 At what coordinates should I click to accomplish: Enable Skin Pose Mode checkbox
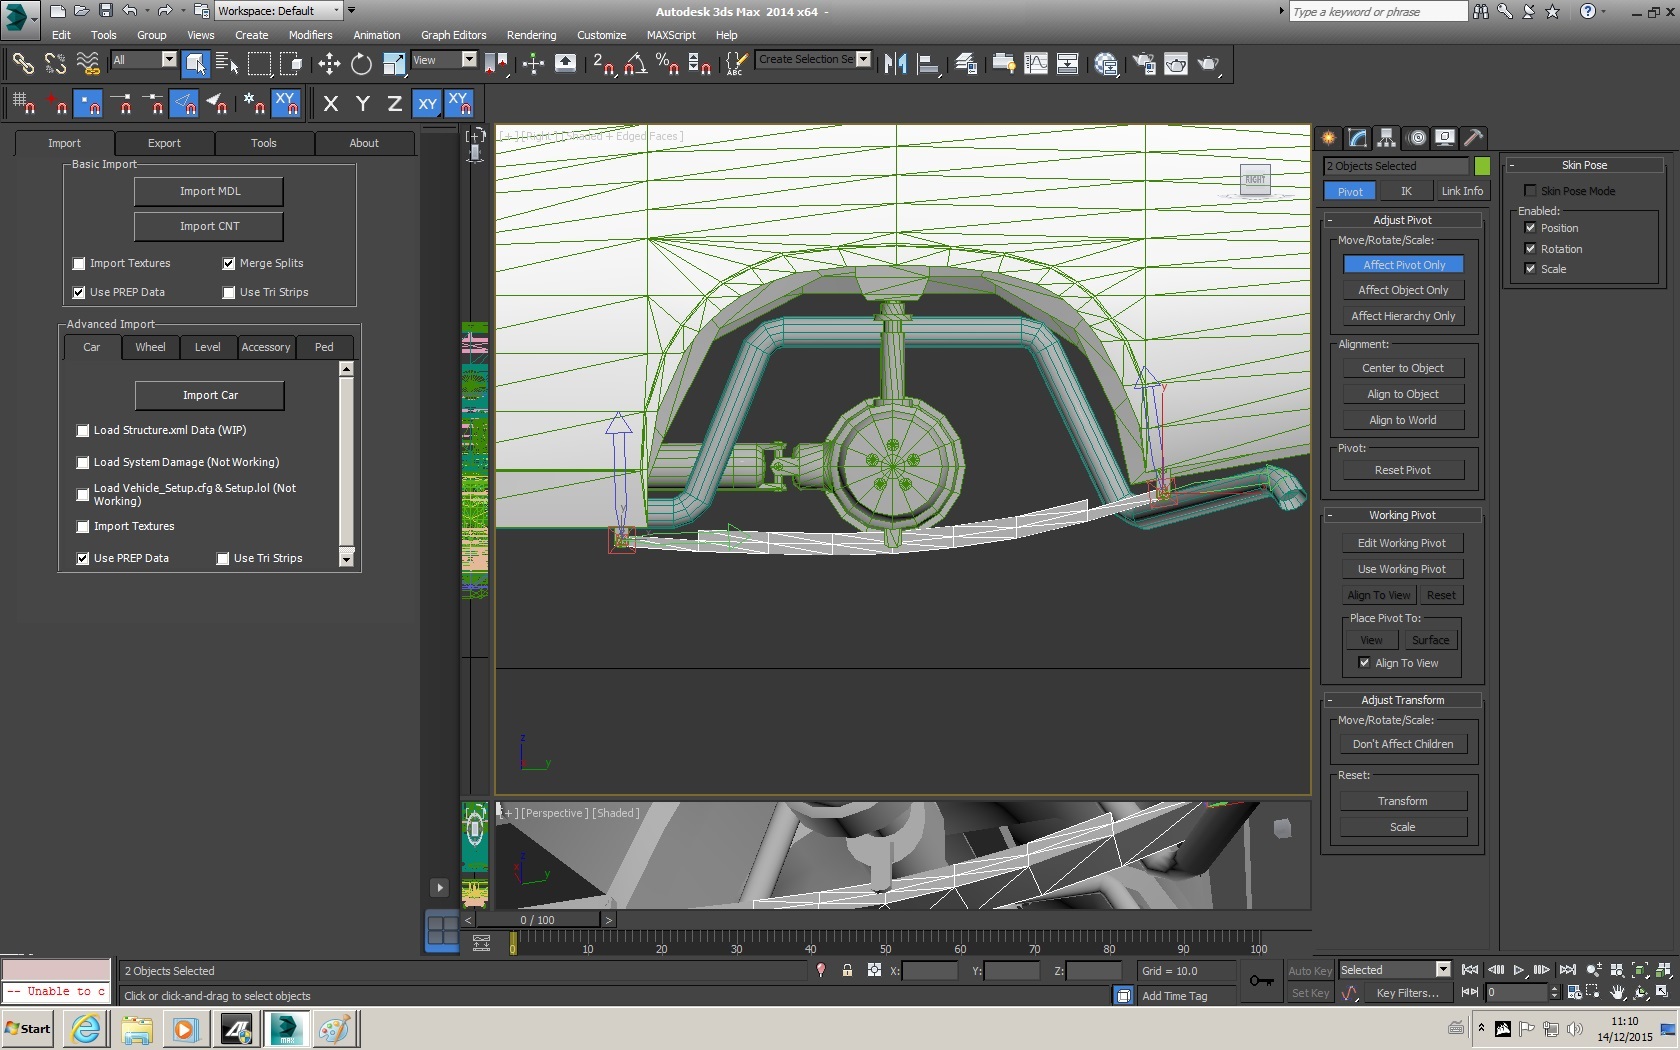click(1530, 191)
